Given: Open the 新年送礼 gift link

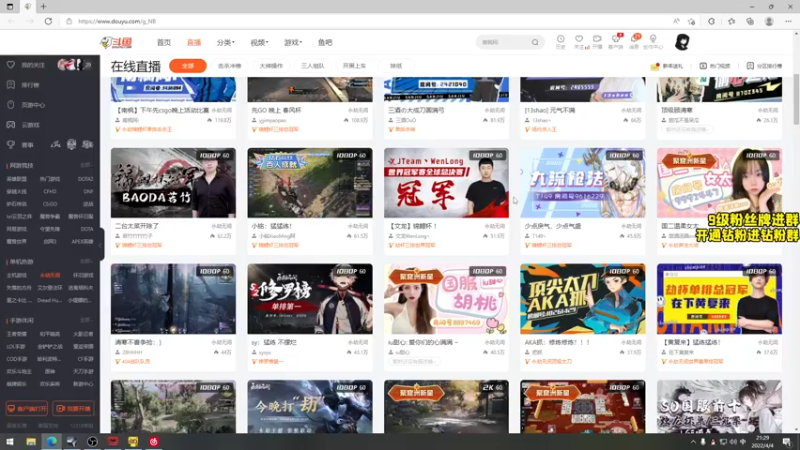Looking at the screenshot, I should tap(667, 66).
